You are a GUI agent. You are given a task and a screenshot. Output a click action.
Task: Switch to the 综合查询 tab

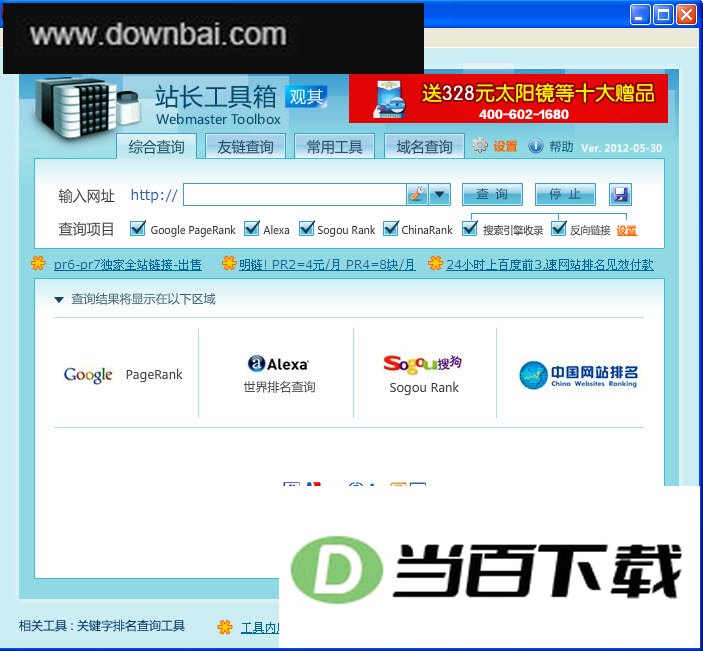pyautogui.click(x=156, y=146)
